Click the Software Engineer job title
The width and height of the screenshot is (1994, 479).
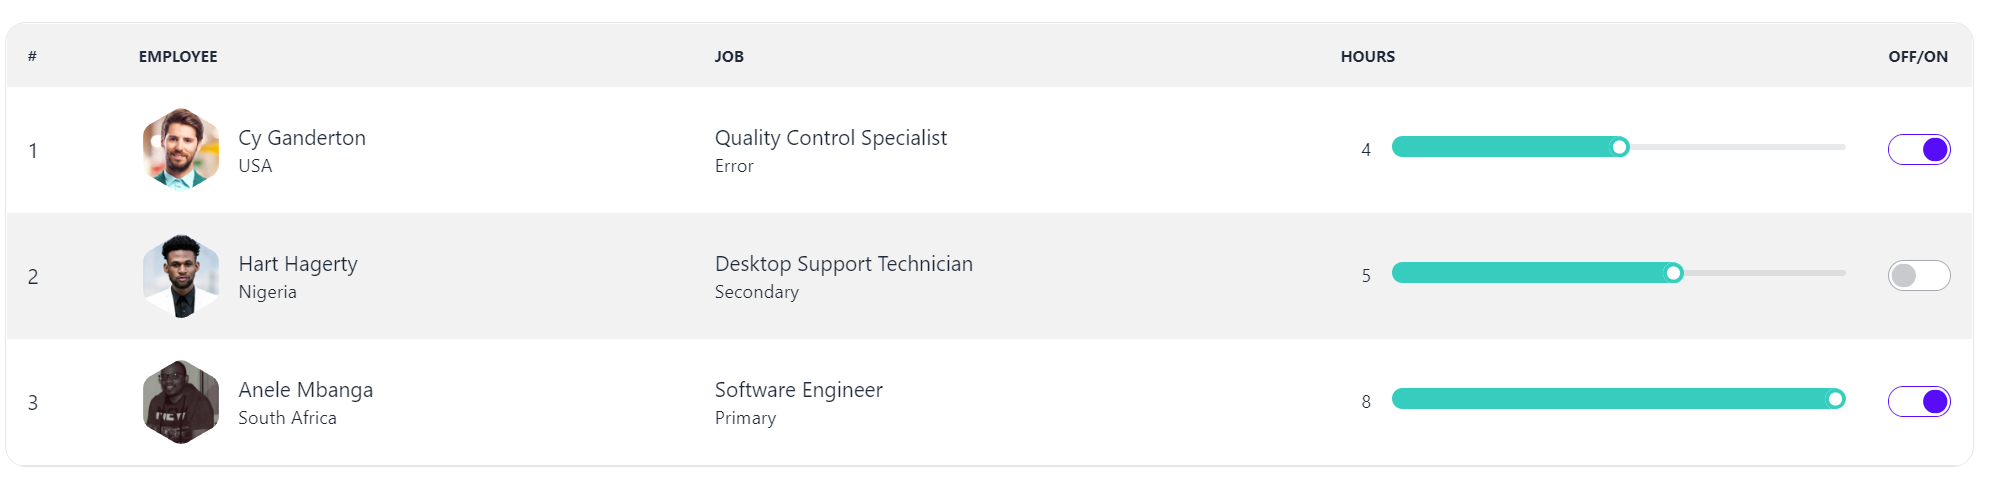(x=798, y=390)
